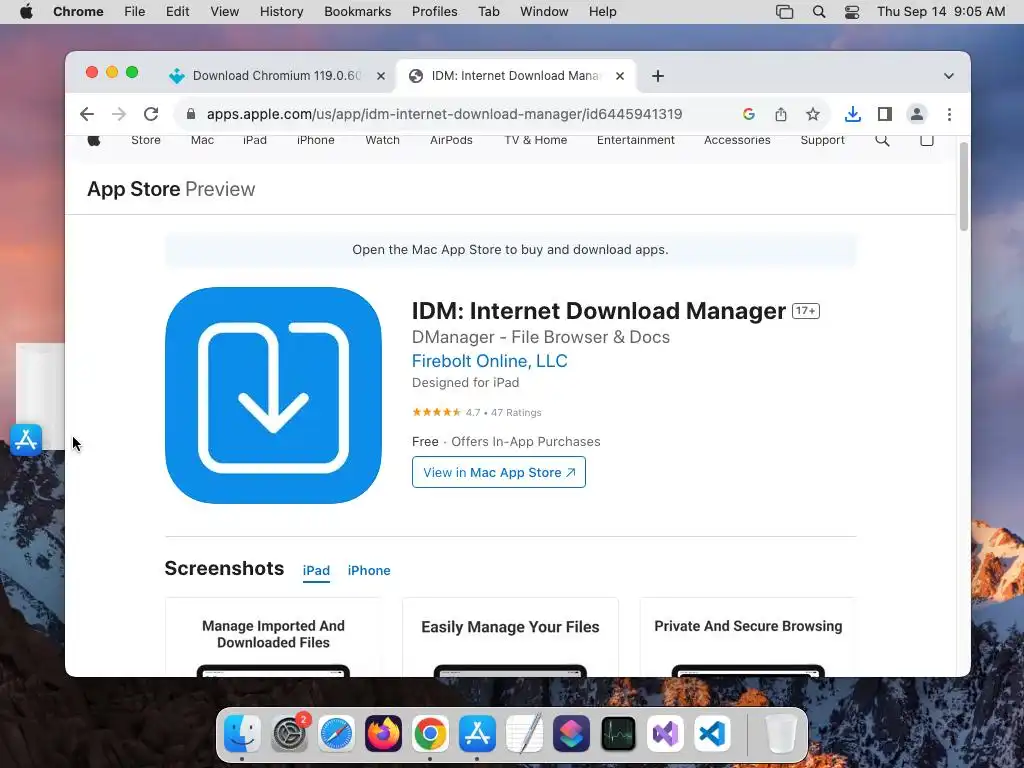
Task: Open a new tab with the plus button
Action: click(658, 76)
